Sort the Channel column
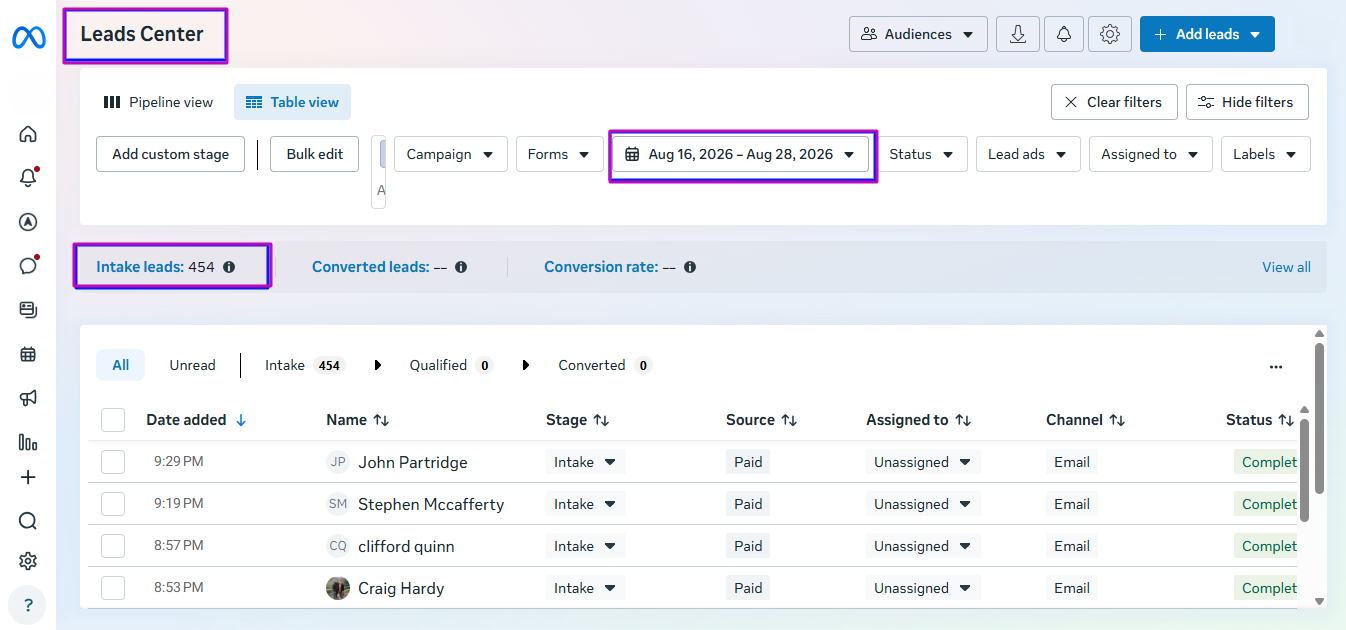This screenshot has width=1346, height=630. pos(1117,420)
